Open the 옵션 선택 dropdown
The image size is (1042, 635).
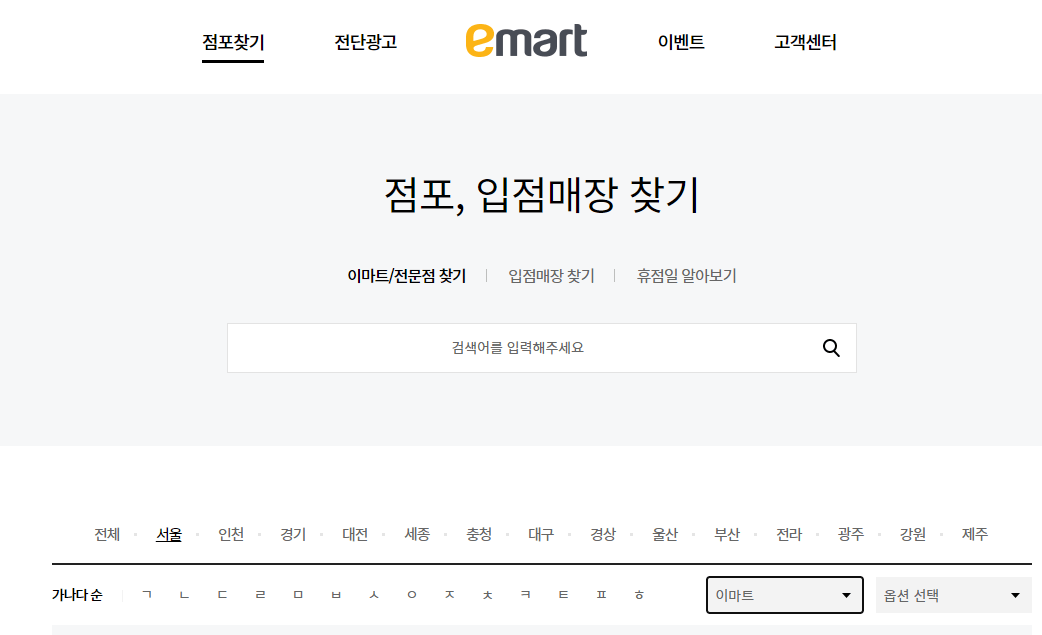[x=952, y=594]
